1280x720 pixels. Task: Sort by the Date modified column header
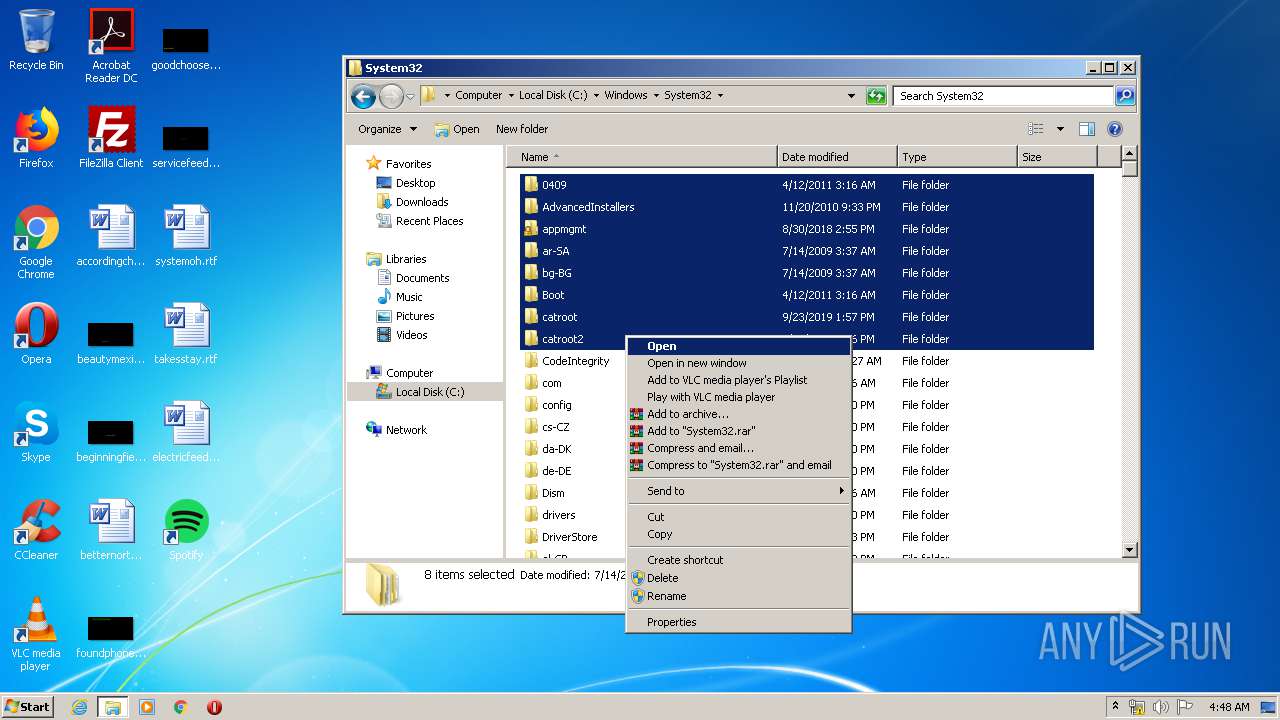[x=836, y=157]
